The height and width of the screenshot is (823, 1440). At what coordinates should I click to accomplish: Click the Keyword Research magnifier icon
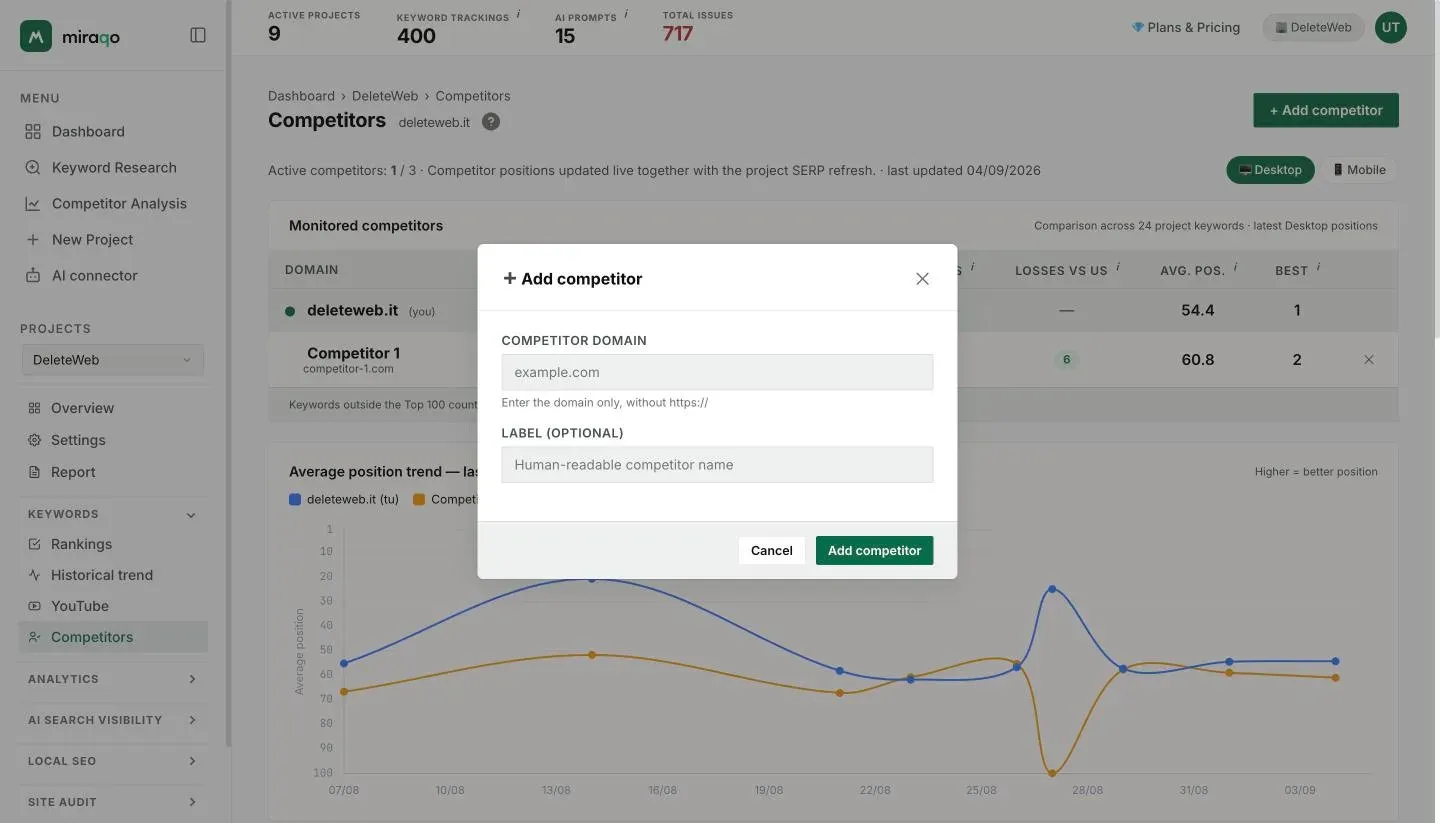[x=33, y=168]
